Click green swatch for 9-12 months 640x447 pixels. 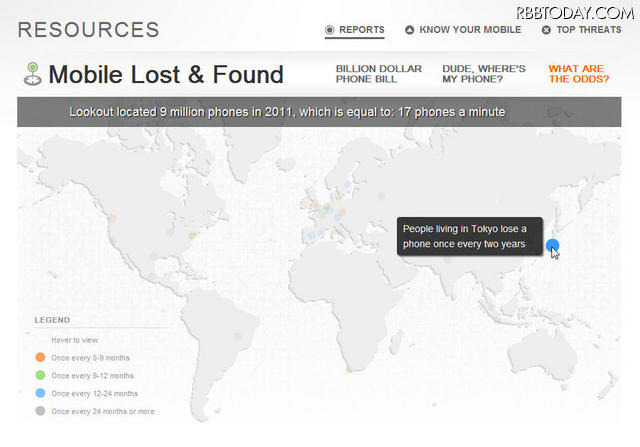[x=40, y=375]
